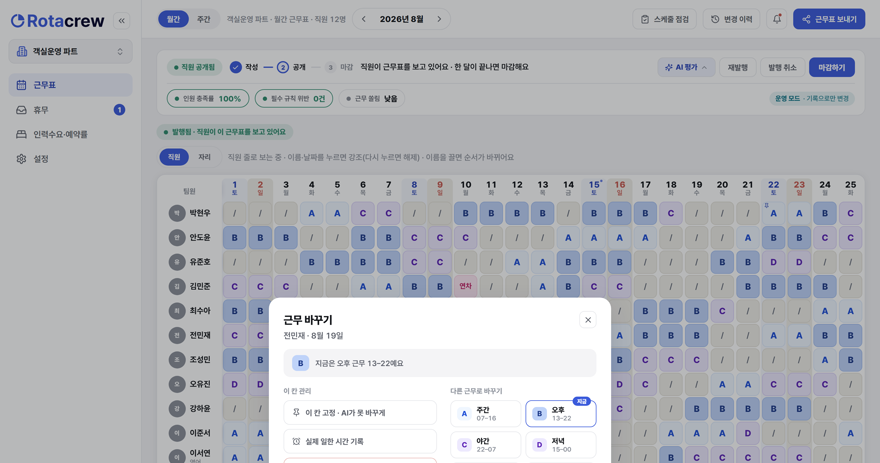The width and height of the screenshot is (880, 463).
Task: Click 오유진's avatar
Action: tap(177, 384)
